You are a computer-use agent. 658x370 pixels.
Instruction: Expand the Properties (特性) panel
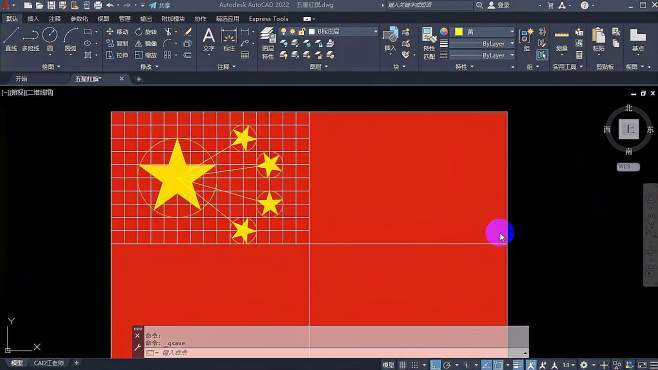tap(464, 67)
